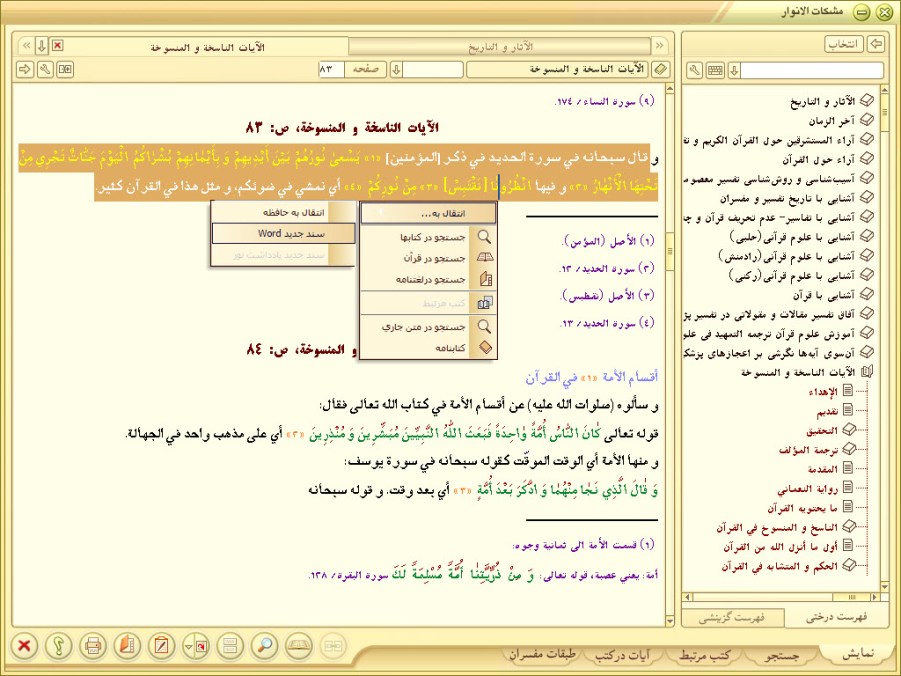Click the page icon next to الإهداء
The width and height of the screenshot is (901, 676).
(x=848, y=391)
